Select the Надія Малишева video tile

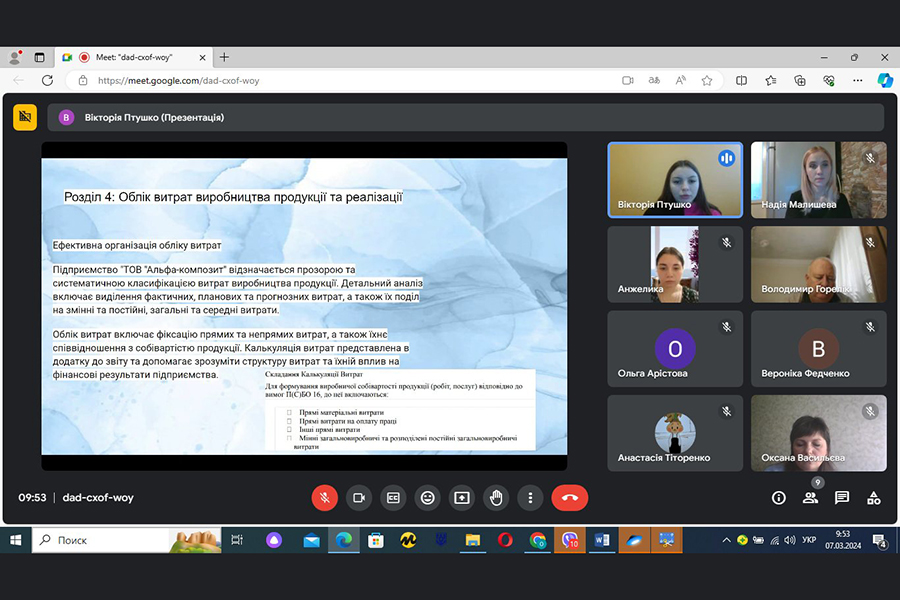pos(818,180)
